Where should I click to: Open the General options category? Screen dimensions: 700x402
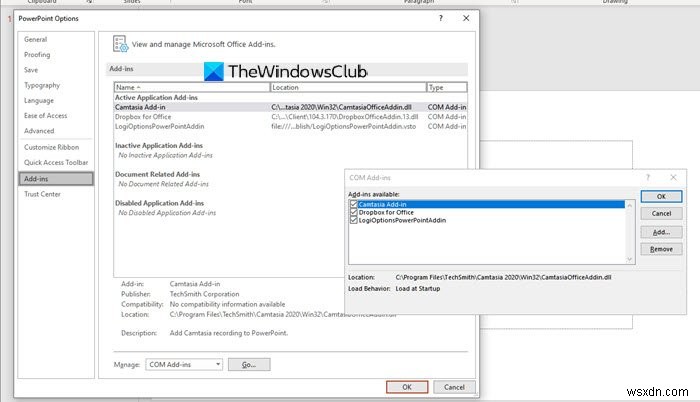[35, 39]
